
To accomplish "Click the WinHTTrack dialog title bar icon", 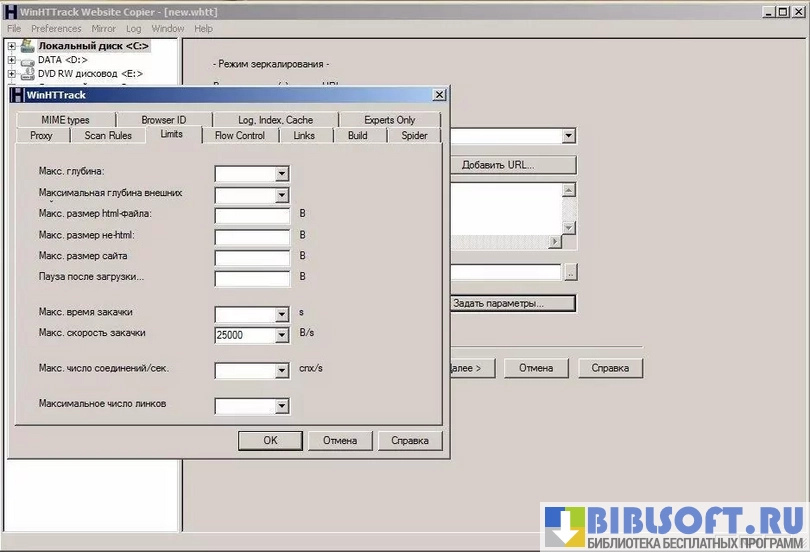I will click(17, 95).
